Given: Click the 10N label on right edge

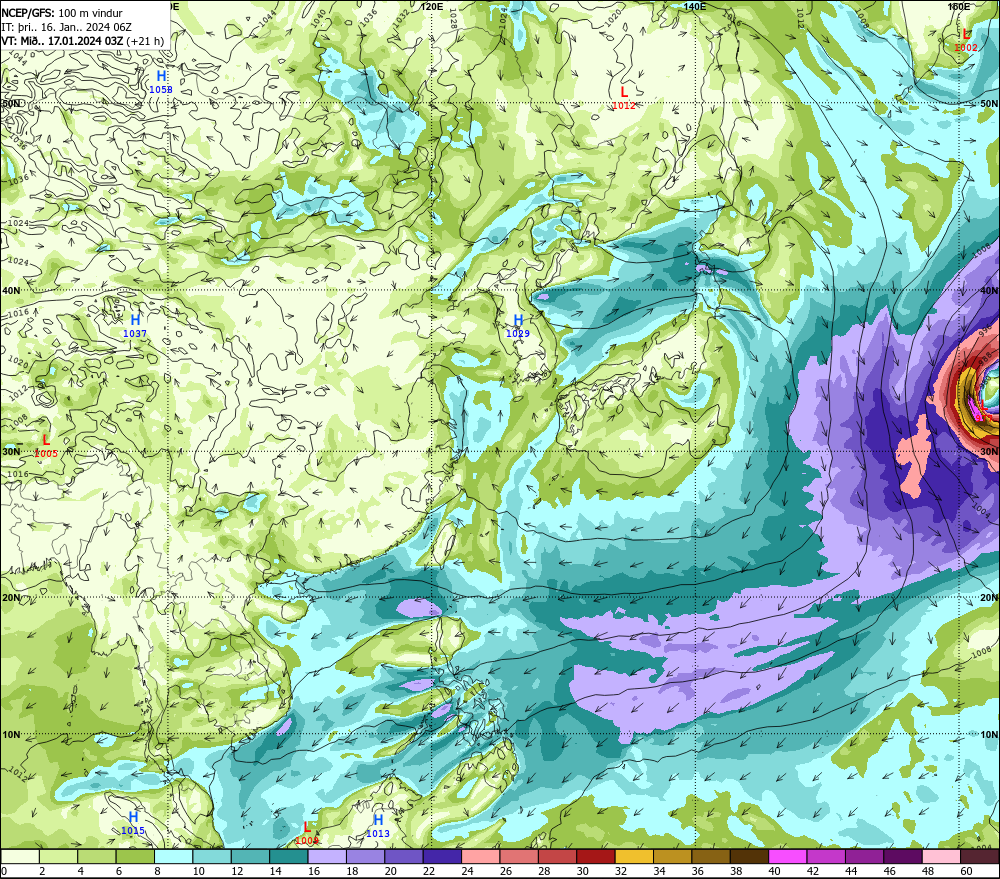Looking at the screenshot, I should [x=989, y=735].
